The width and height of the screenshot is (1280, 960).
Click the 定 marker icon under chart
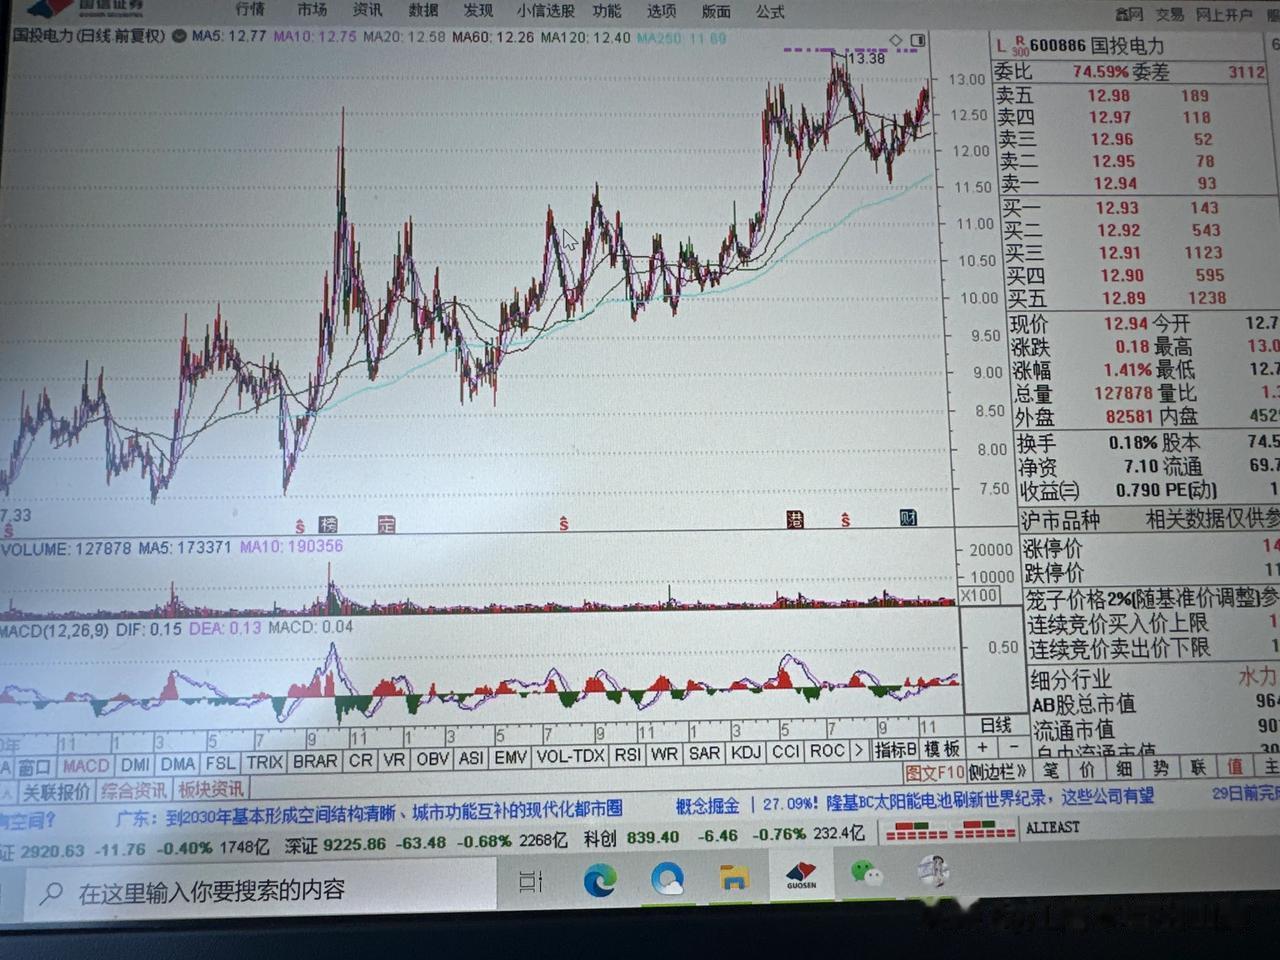click(x=387, y=524)
